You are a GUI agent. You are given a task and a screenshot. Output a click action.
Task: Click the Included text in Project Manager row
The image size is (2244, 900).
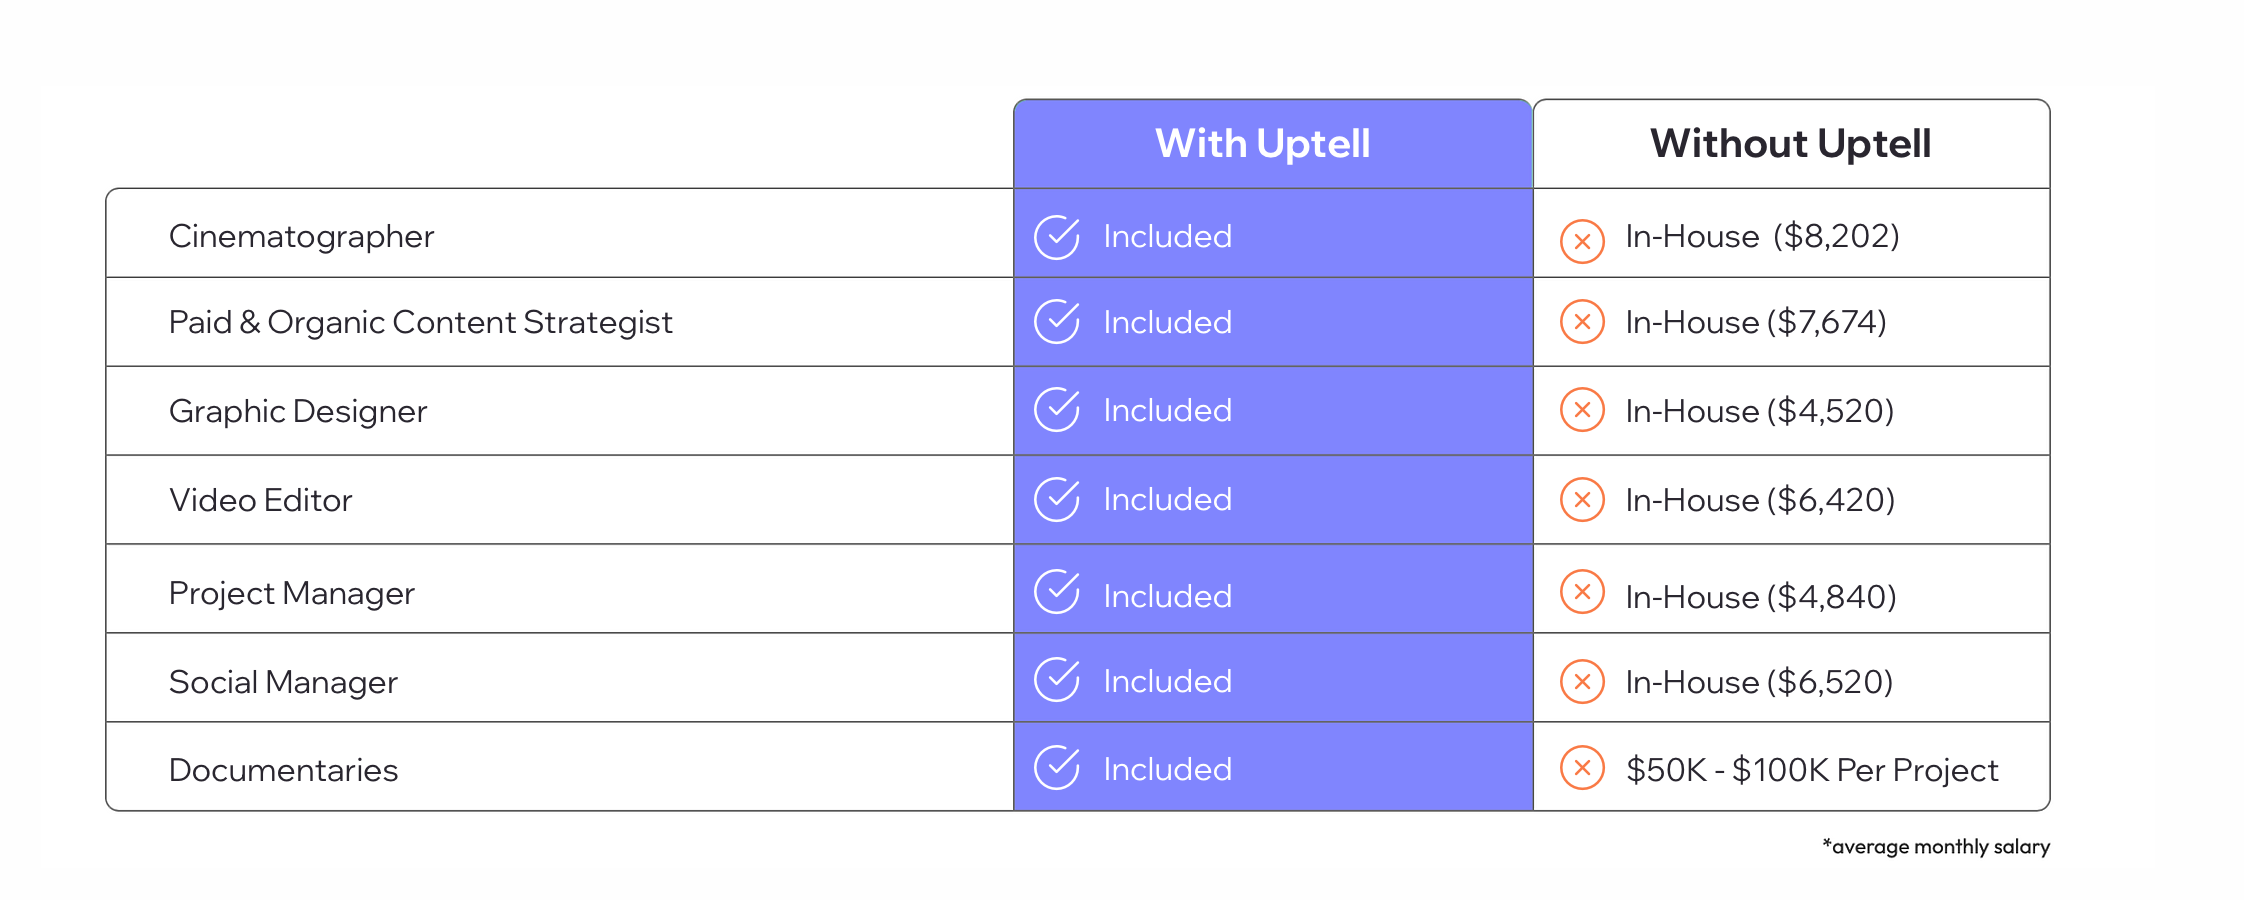pos(1167,596)
